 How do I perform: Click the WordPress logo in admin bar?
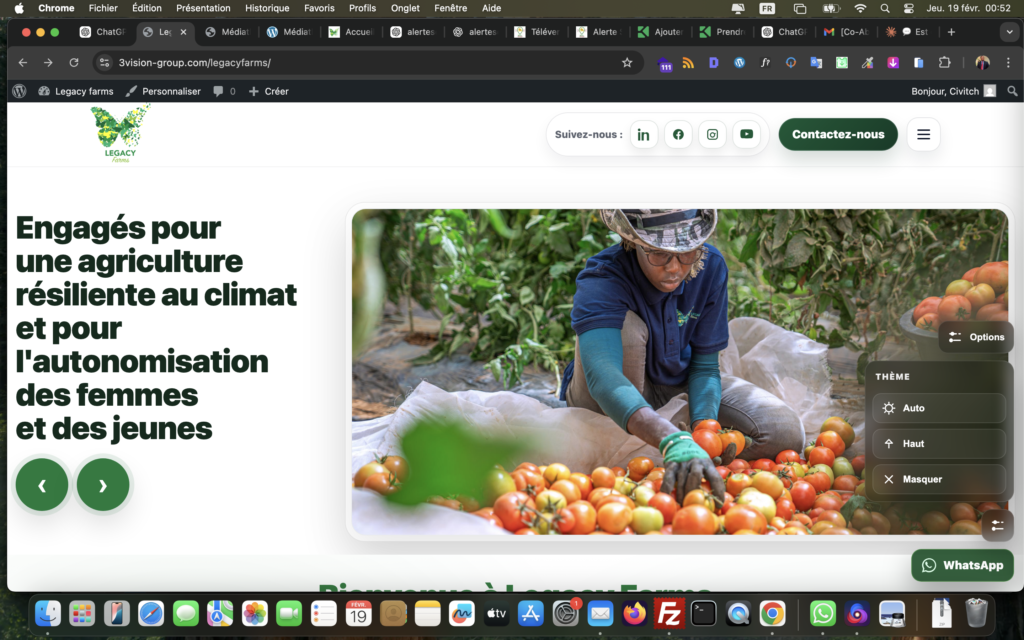pyautogui.click(x=19, y=91)
